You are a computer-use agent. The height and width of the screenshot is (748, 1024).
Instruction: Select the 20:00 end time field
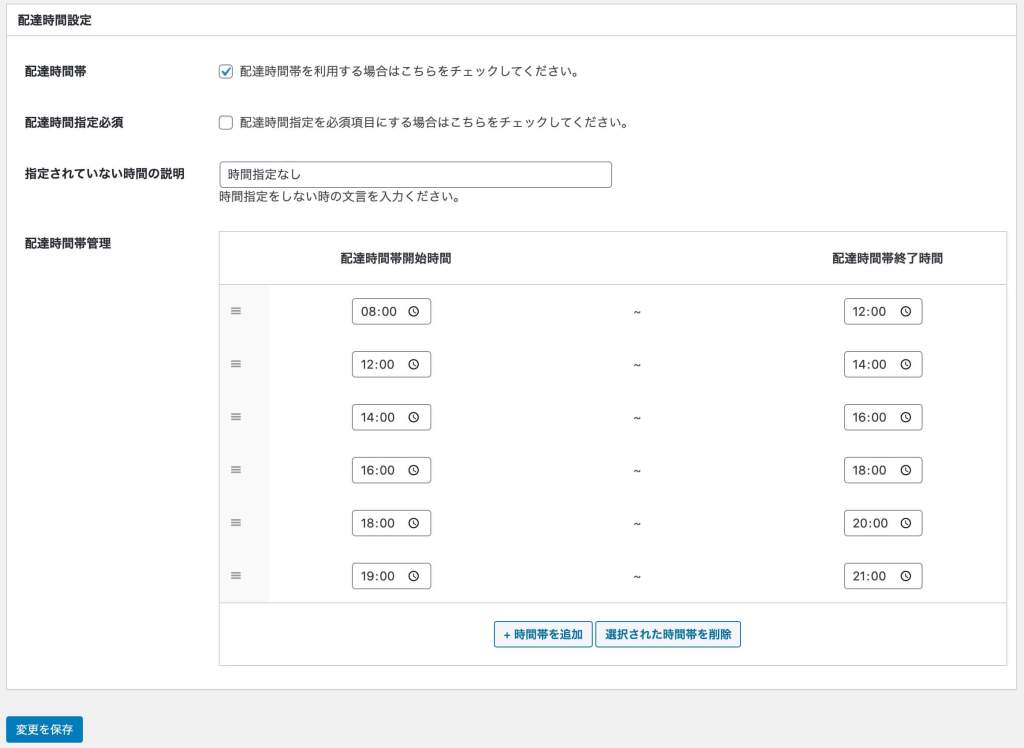click(871, 524)
